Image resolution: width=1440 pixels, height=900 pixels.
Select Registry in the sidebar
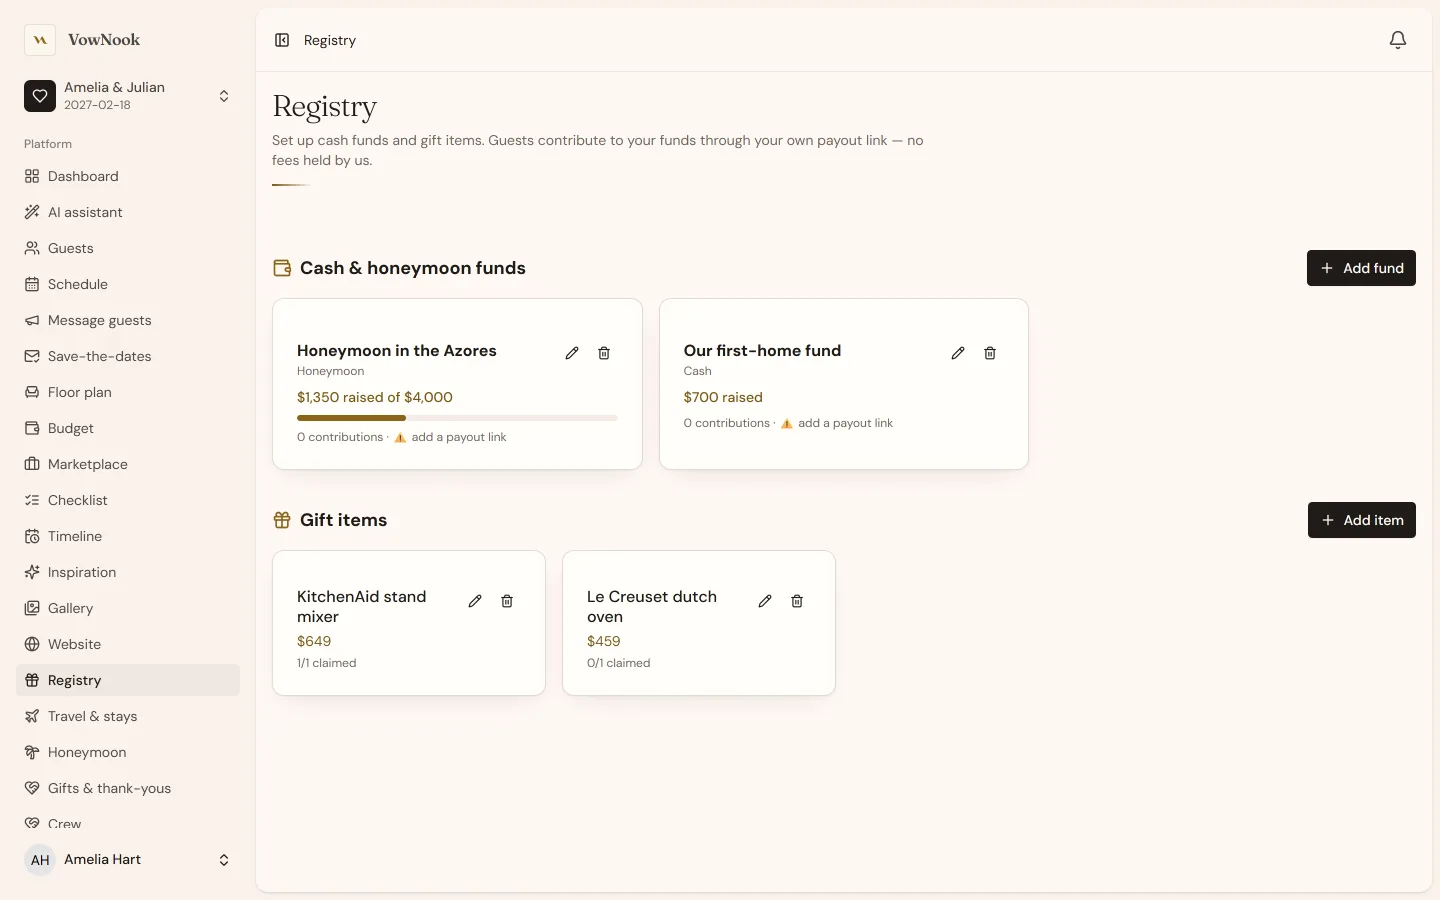tap(128, 680)
